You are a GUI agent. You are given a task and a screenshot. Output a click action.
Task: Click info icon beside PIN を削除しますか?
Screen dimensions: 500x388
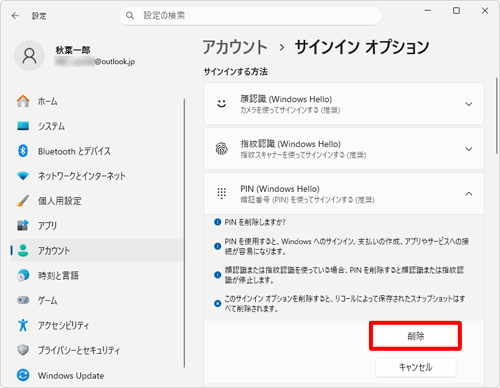(217, 222)
